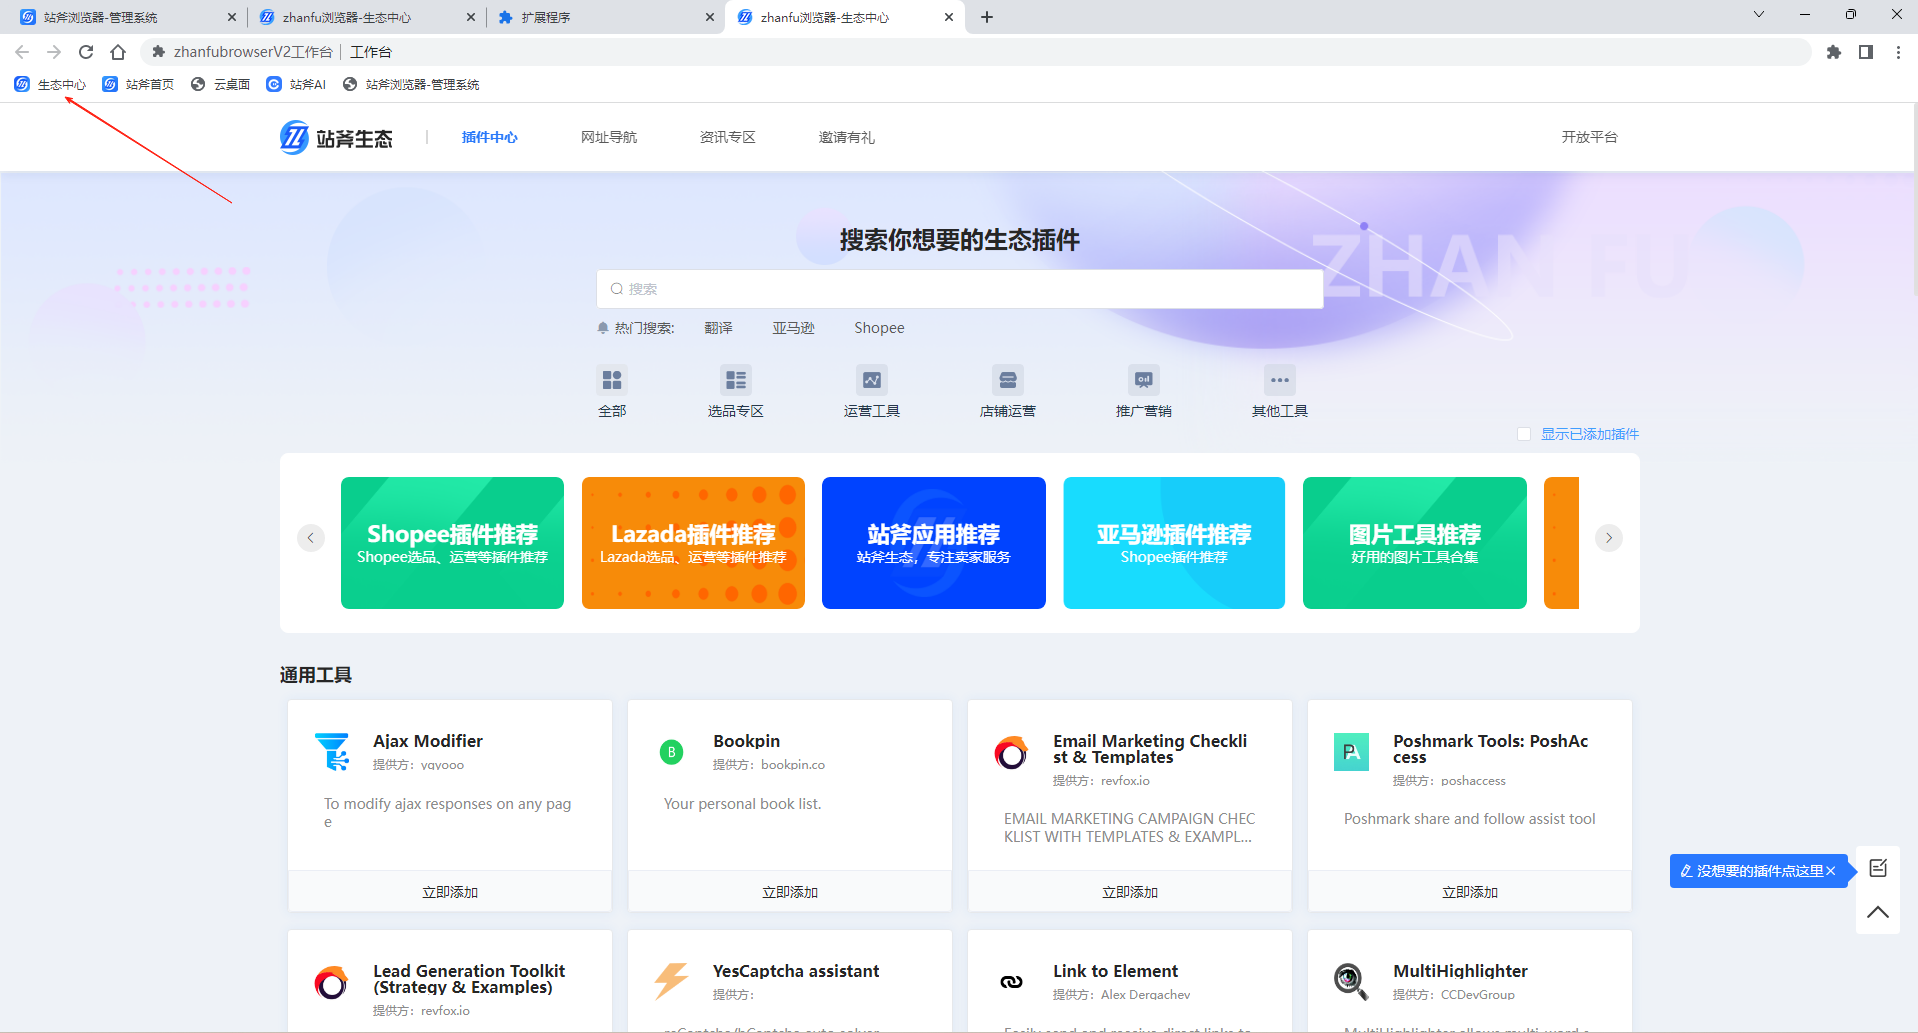1918x1033 pixels.
Task: Open the 生态中心 bookmark
Action: pos(51,84)
